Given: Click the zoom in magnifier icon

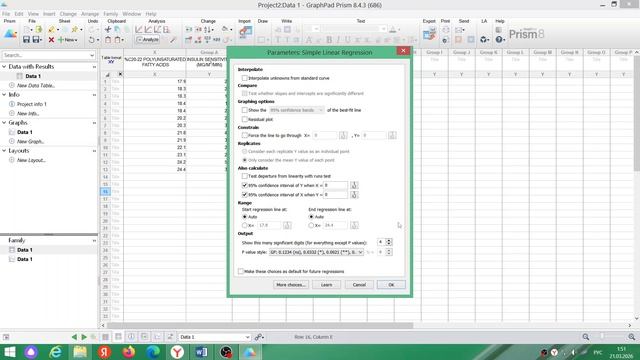Looking at the screenshot, I should coord(632,337).
